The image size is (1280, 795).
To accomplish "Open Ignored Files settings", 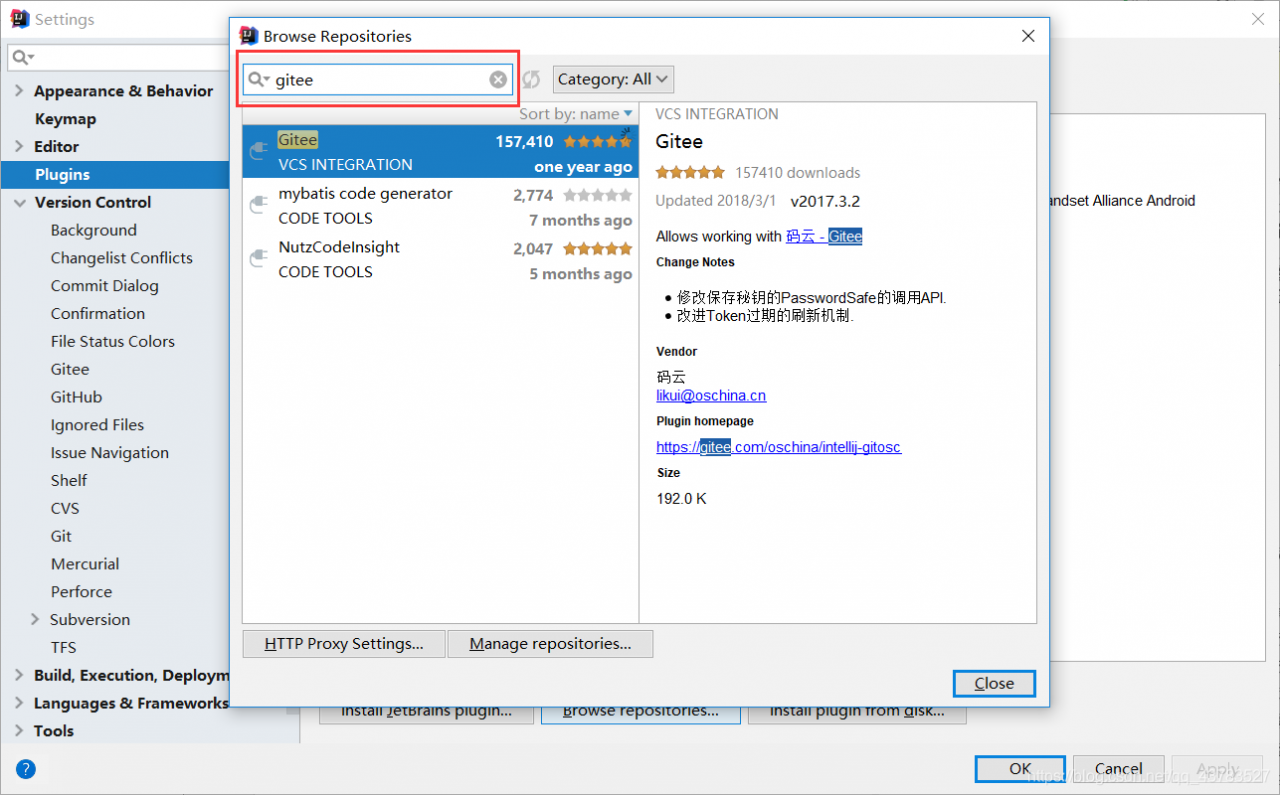I will [97, 425].
